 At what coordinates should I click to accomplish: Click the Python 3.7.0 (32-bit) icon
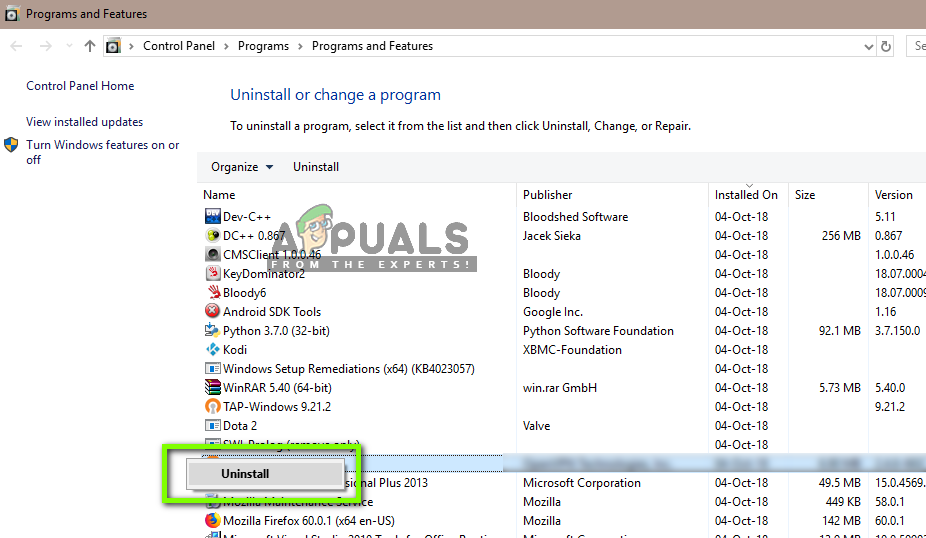[x=212, y=330]
